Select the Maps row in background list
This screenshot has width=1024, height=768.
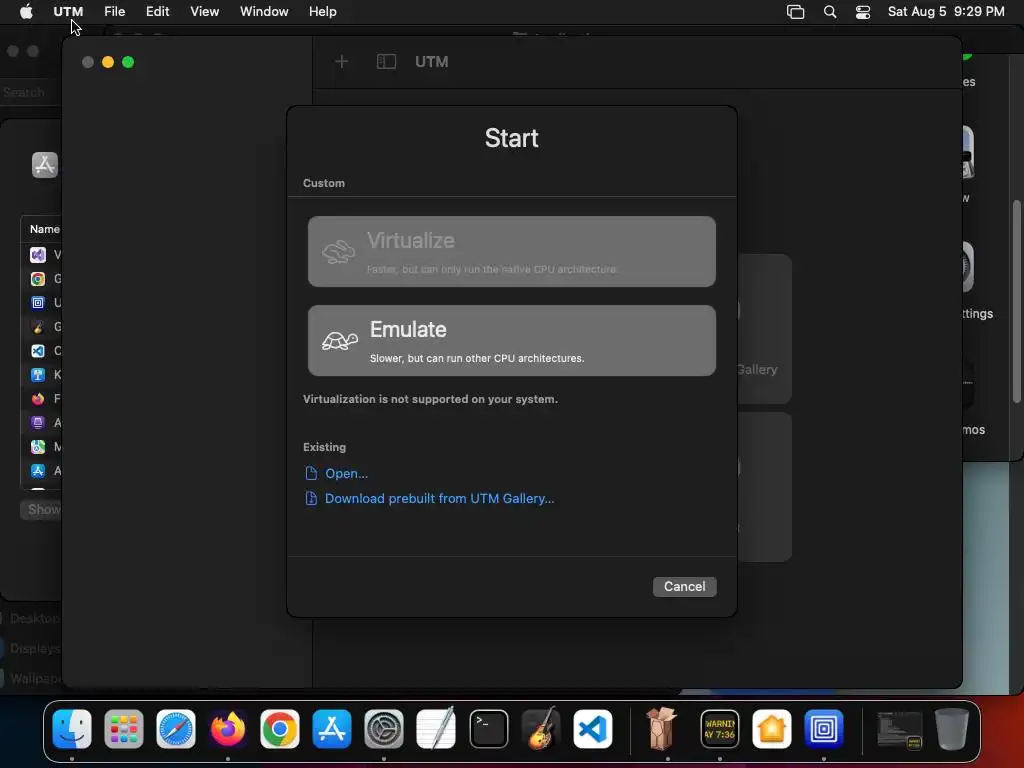point(42,447)
